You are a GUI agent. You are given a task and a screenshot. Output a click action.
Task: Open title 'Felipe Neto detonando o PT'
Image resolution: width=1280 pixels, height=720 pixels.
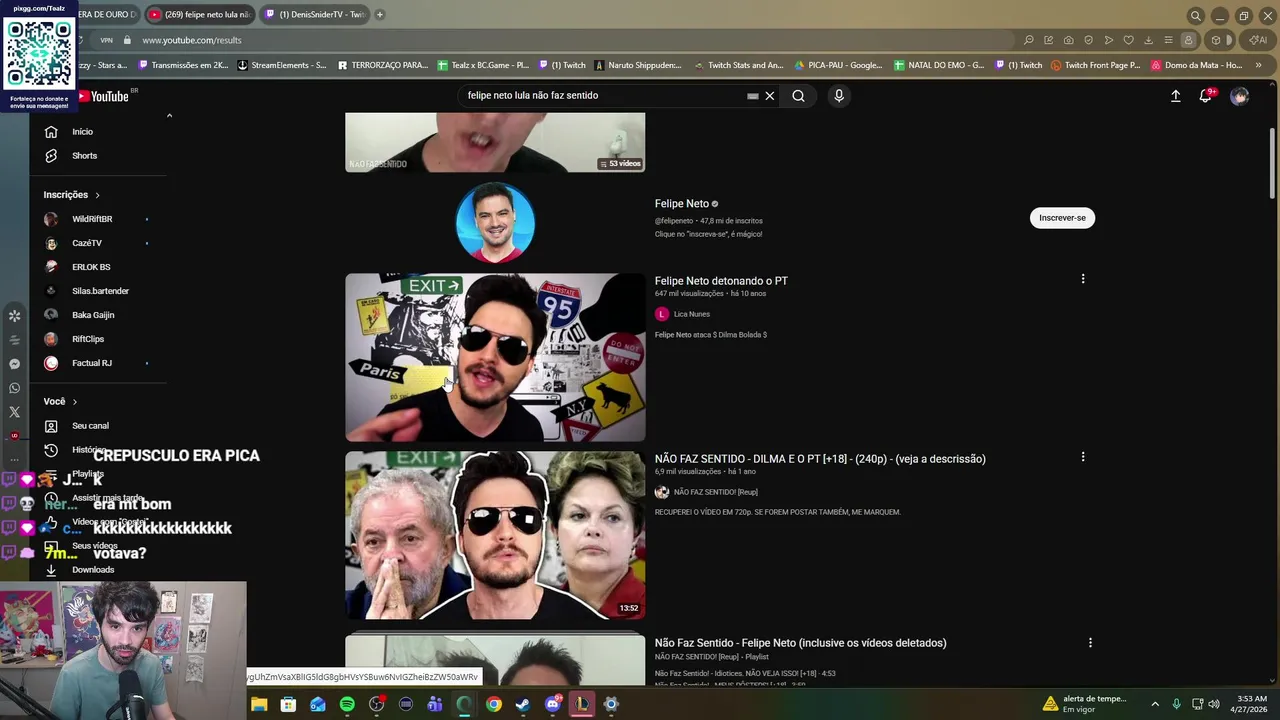pos(721,281)
